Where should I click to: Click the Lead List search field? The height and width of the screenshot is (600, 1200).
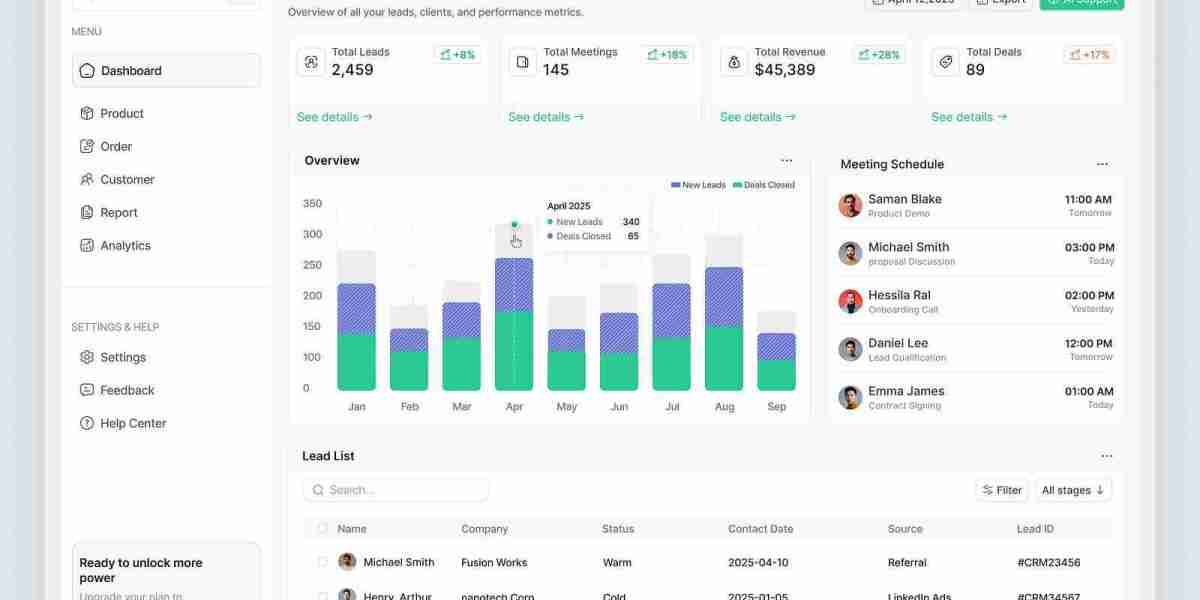coord(396,490)
